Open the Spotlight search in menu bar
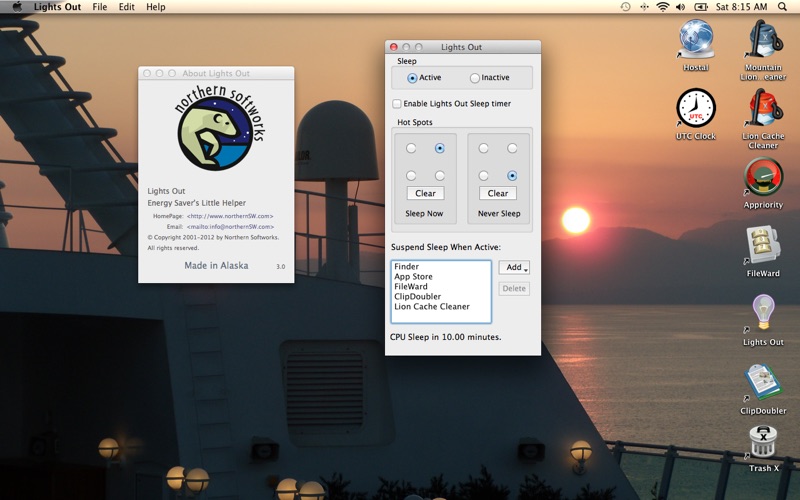The width and height of the screenshot is (800, 500). point(782,7)
